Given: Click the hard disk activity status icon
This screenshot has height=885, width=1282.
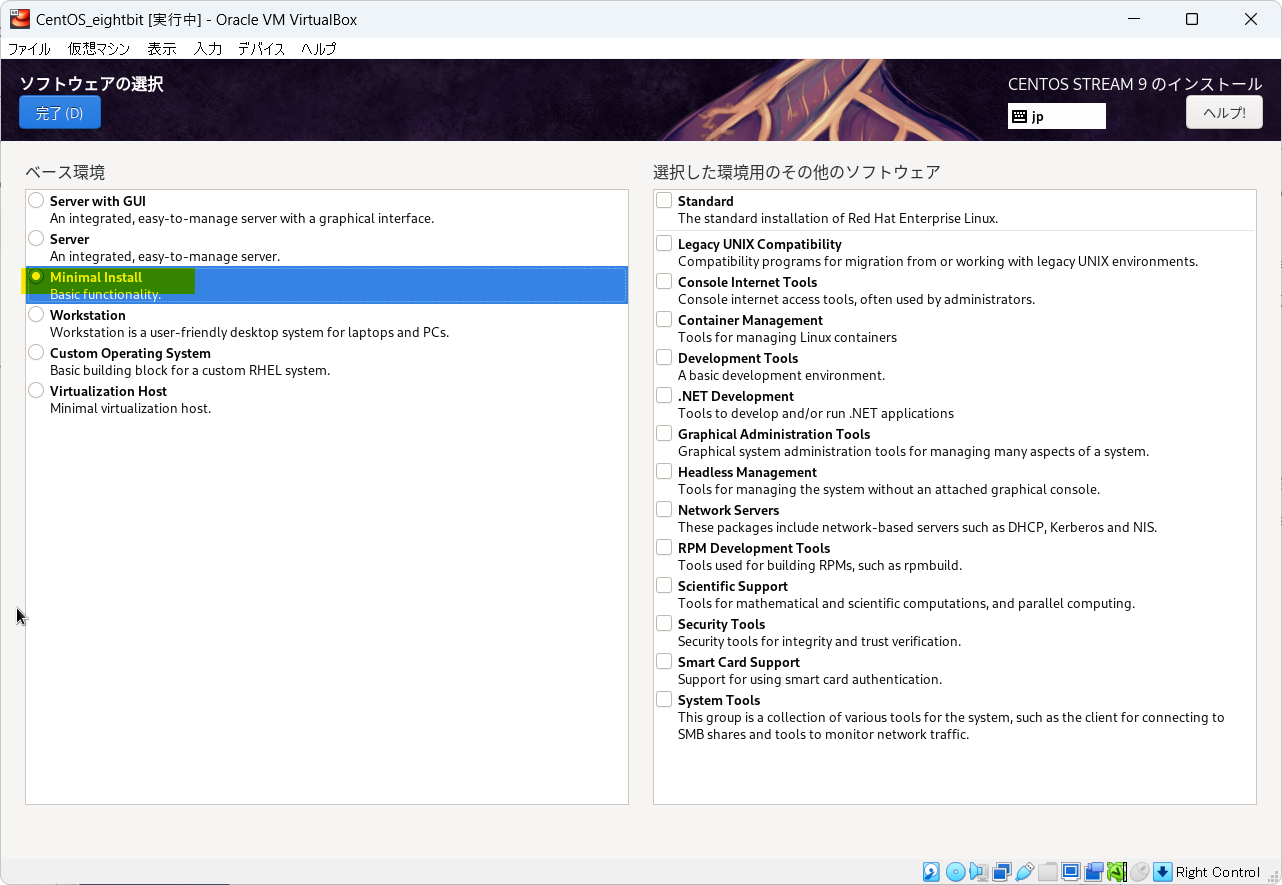Looking at the screenshot, I should 931,872.
